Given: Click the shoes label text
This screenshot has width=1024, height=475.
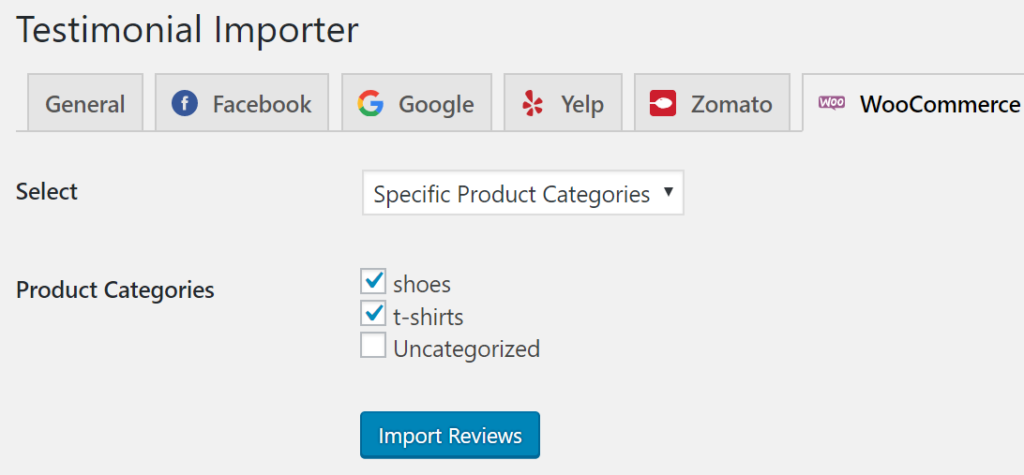Looking at the screenshot, I should (422, 285).
